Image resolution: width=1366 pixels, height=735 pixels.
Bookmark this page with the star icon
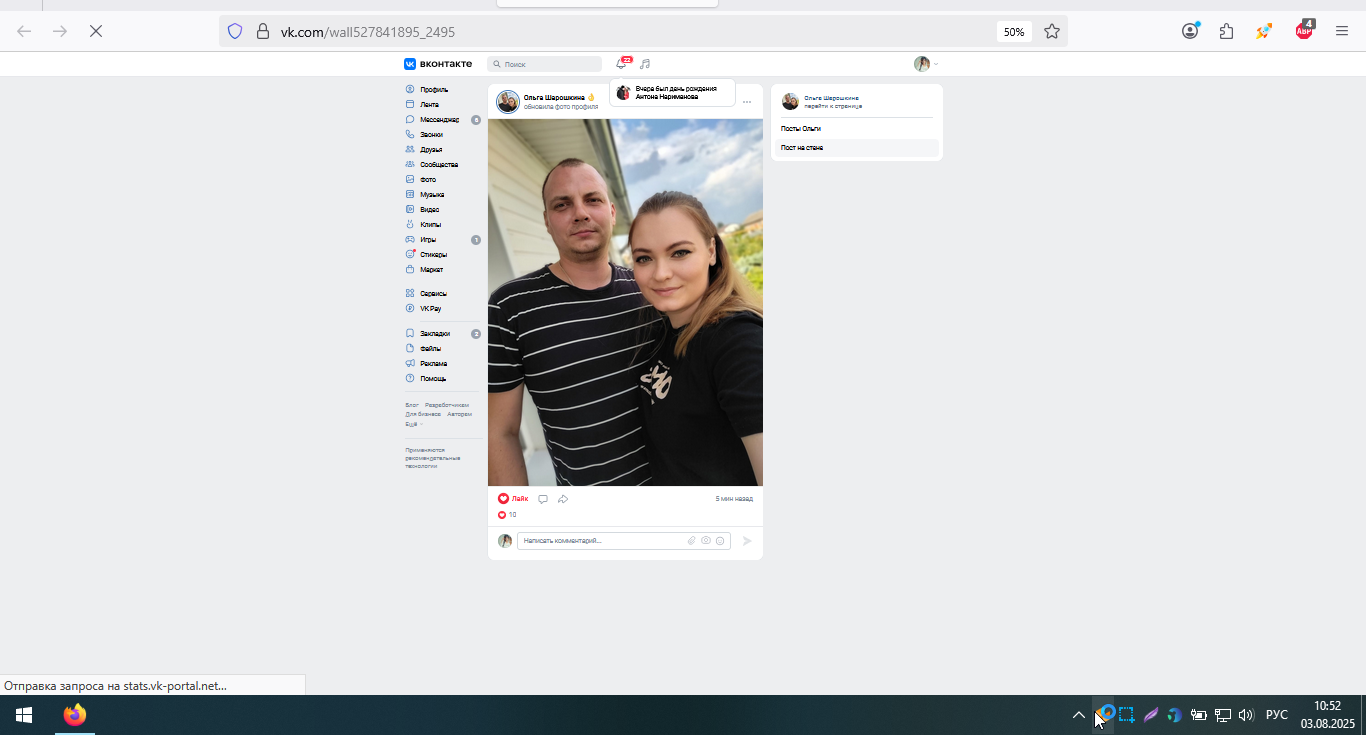[x=1052, y=31]
